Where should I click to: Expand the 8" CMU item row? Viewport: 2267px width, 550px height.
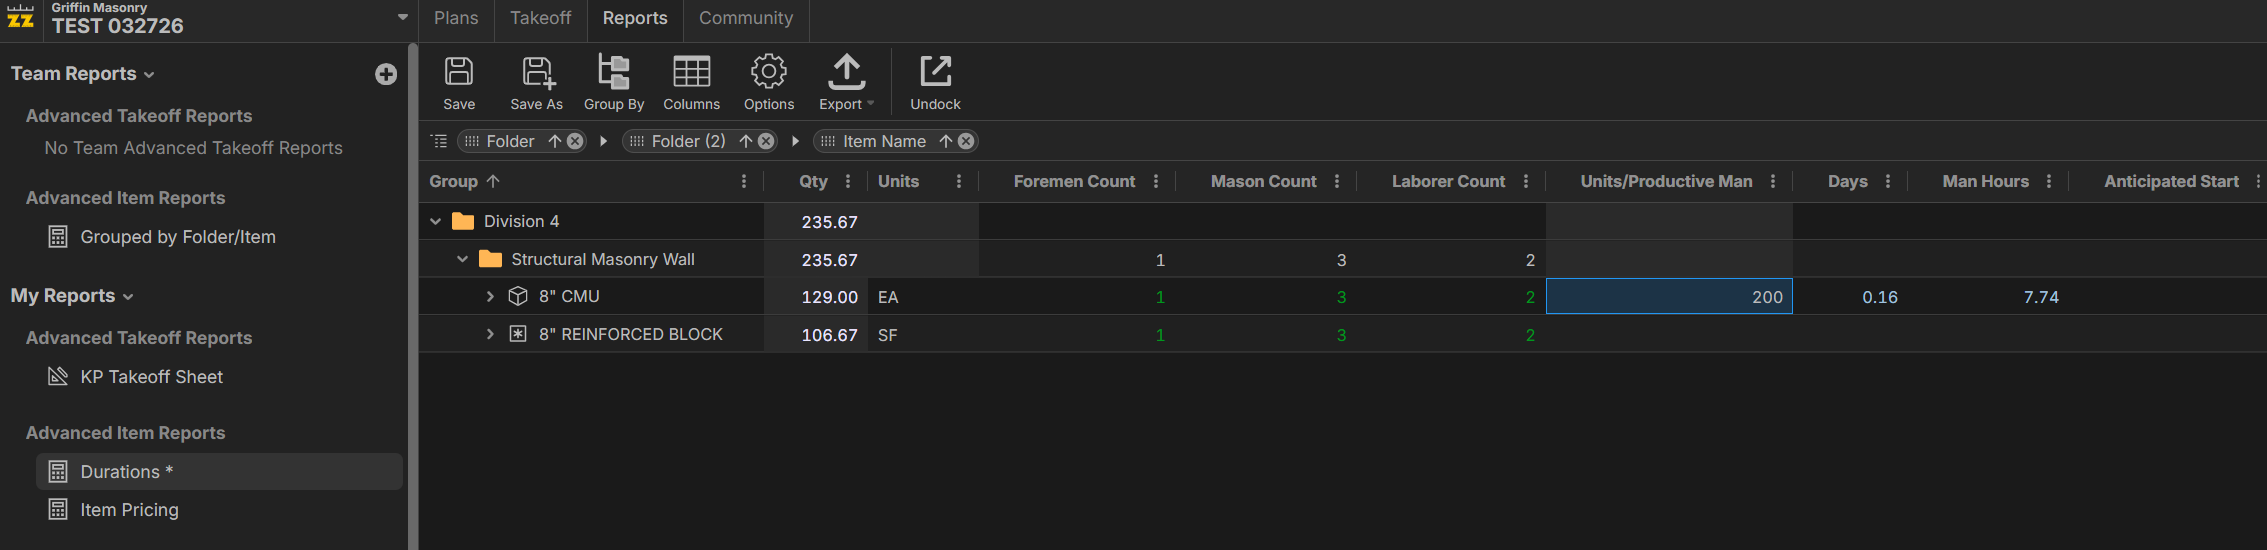click(490, 297)
